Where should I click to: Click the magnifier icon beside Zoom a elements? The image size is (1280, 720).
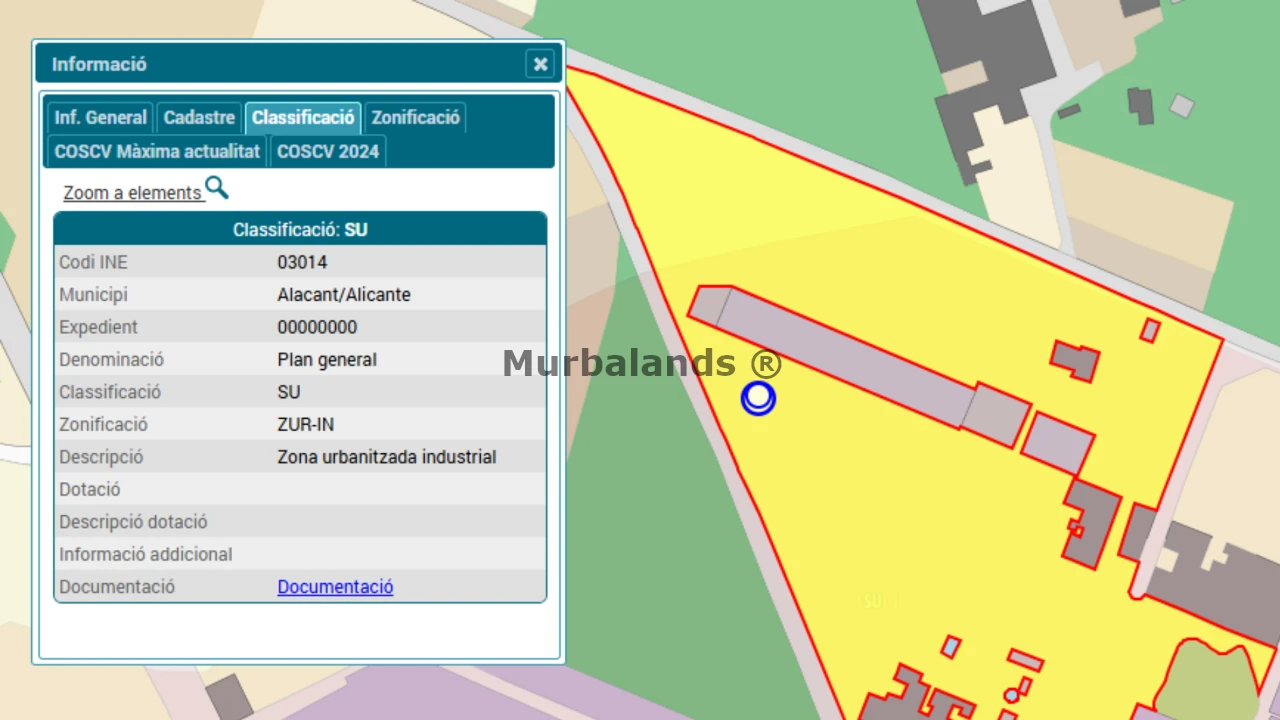[217, 188]
